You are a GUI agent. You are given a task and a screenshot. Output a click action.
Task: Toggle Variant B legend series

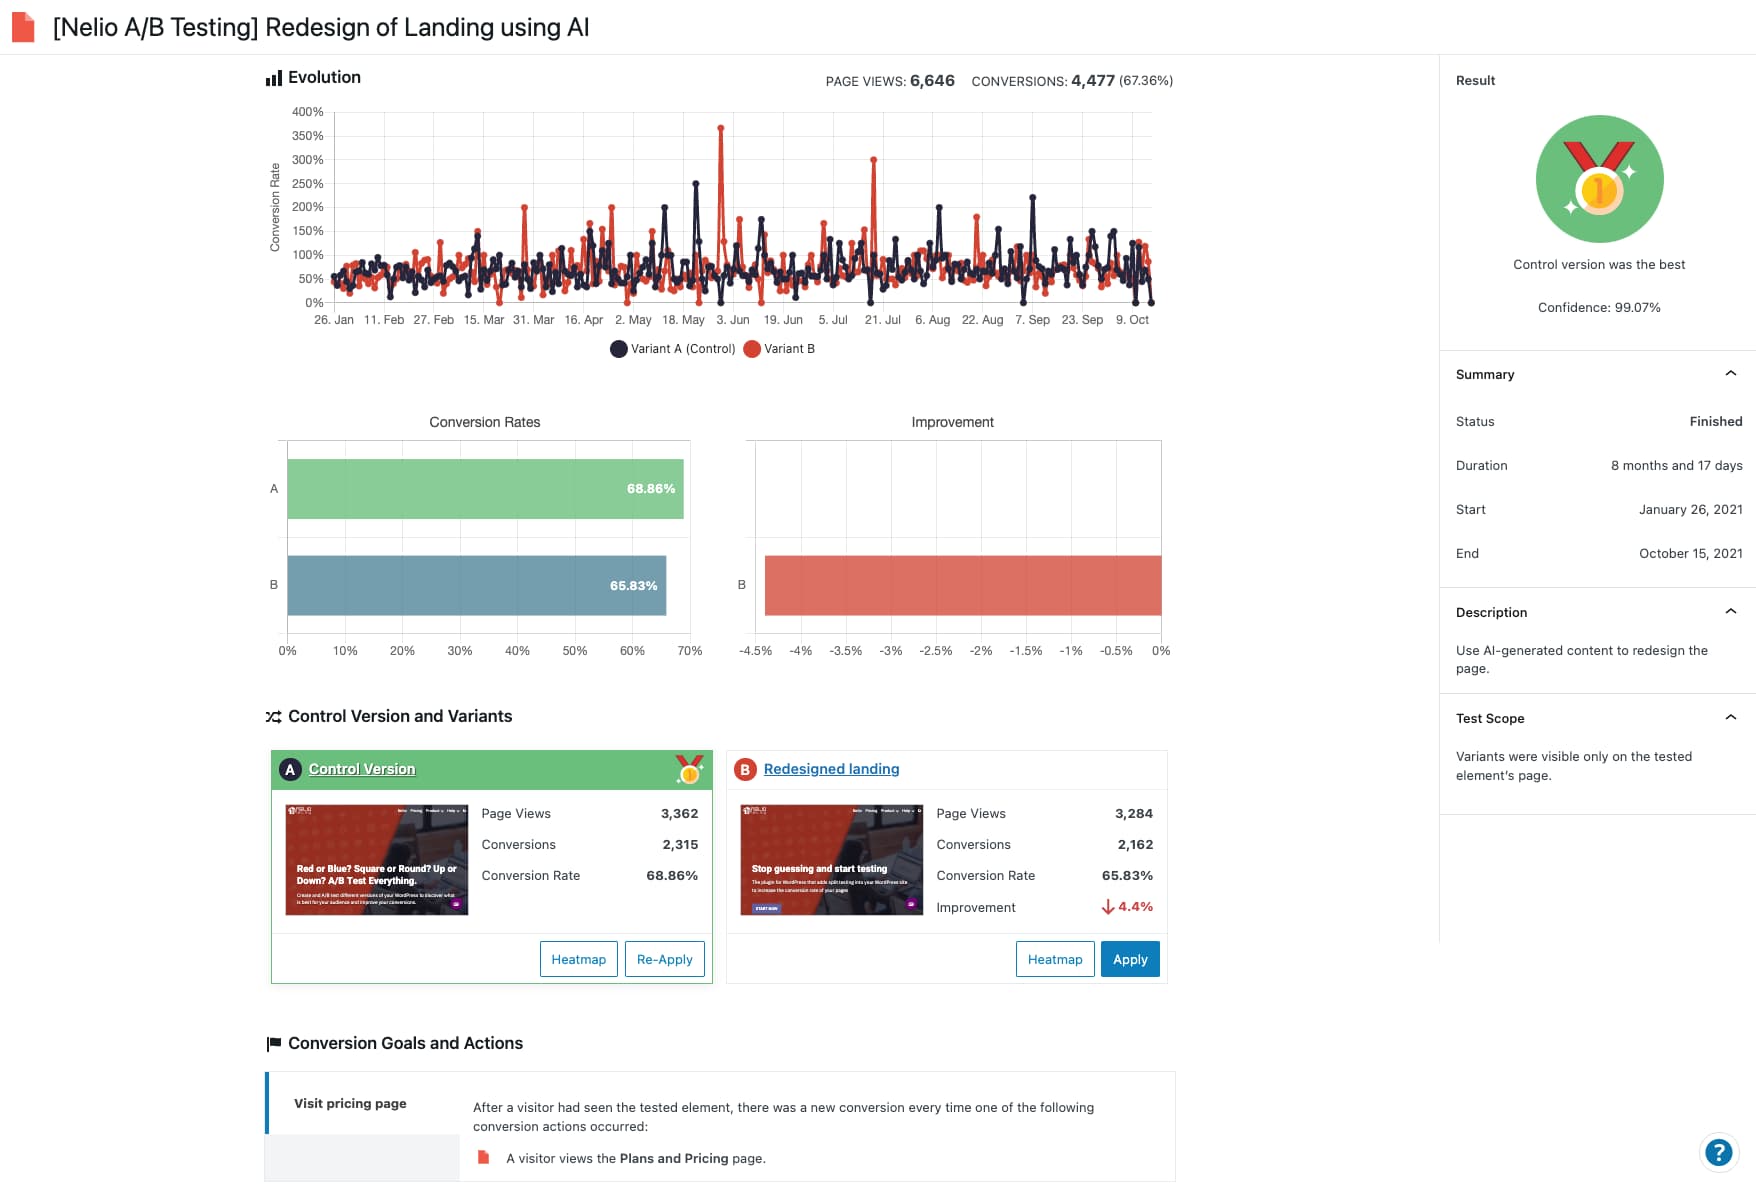[779, 349]
